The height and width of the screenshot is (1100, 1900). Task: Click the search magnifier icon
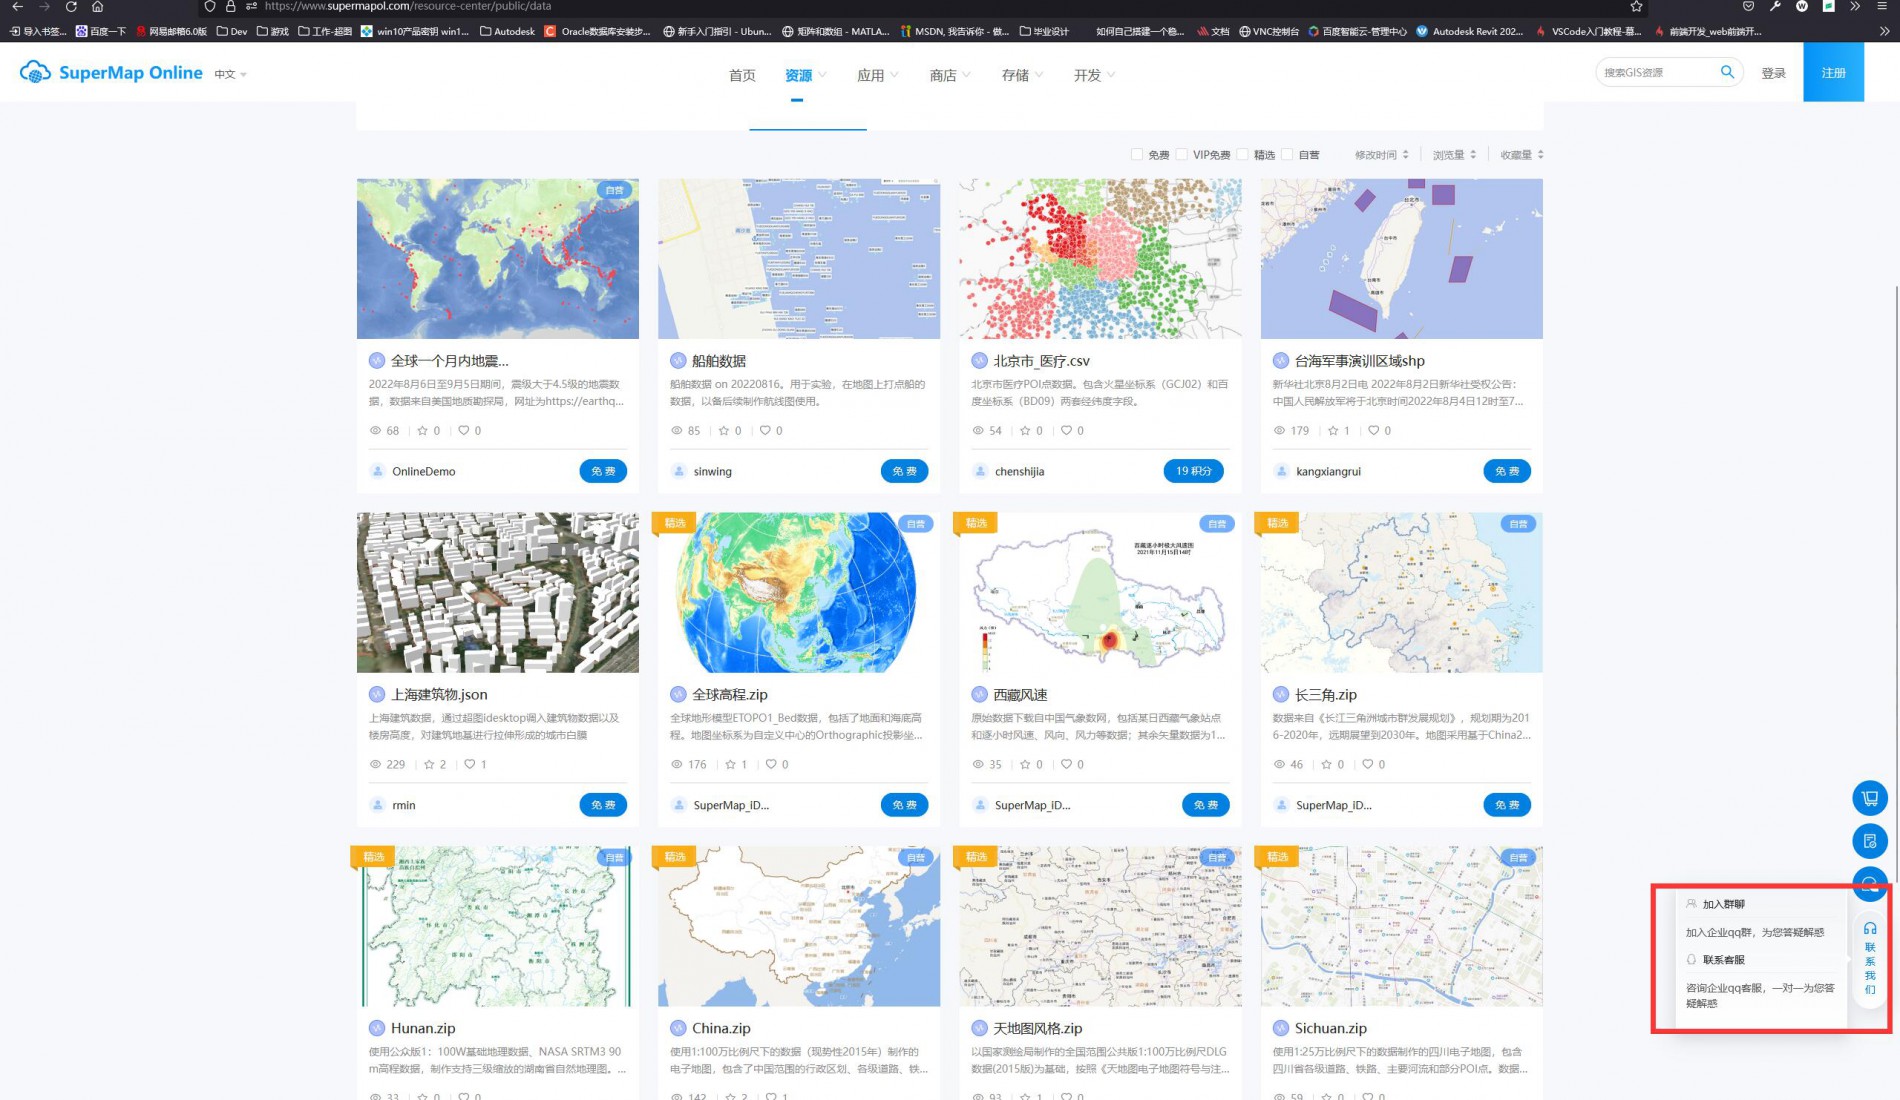coord(1726,72)
